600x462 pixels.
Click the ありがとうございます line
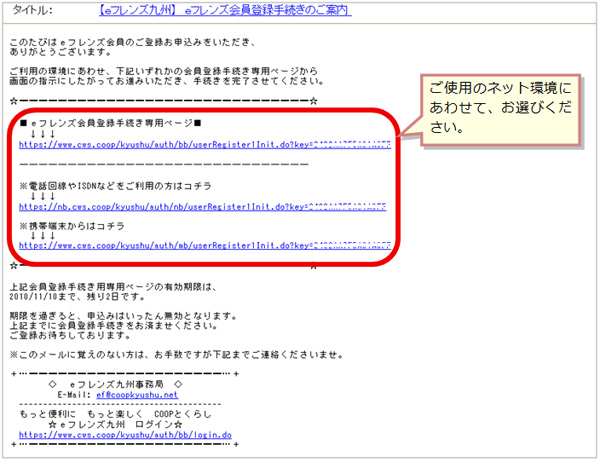point(60,52)
